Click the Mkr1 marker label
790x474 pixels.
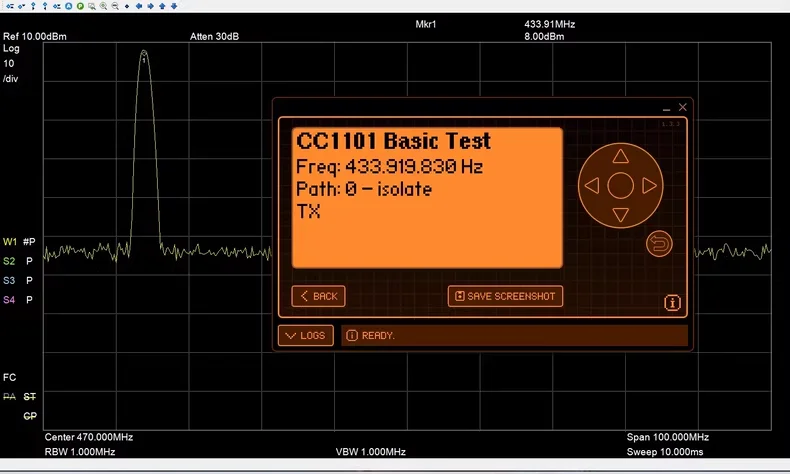point(426,24)
